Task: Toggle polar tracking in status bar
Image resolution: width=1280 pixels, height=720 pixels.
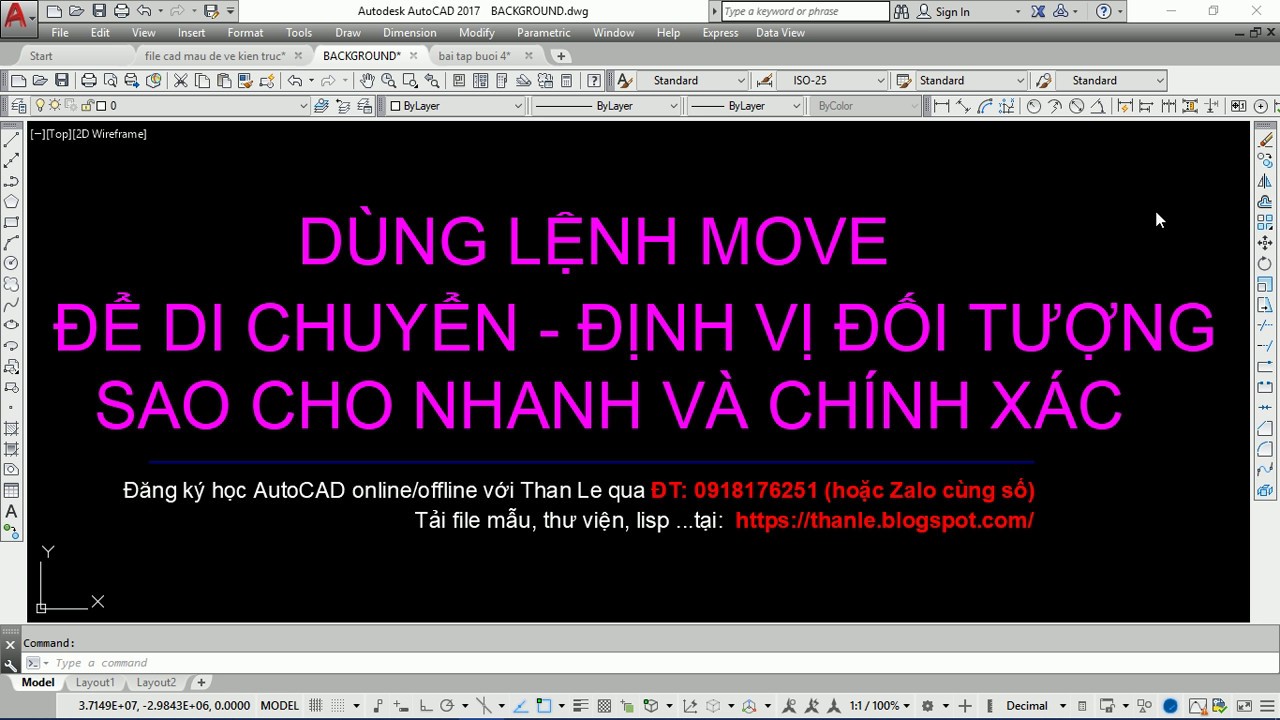Action: tap(448, 705)
